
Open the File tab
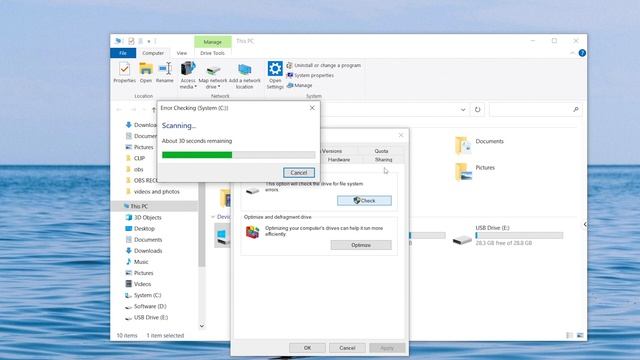click(x=123, y=53)
